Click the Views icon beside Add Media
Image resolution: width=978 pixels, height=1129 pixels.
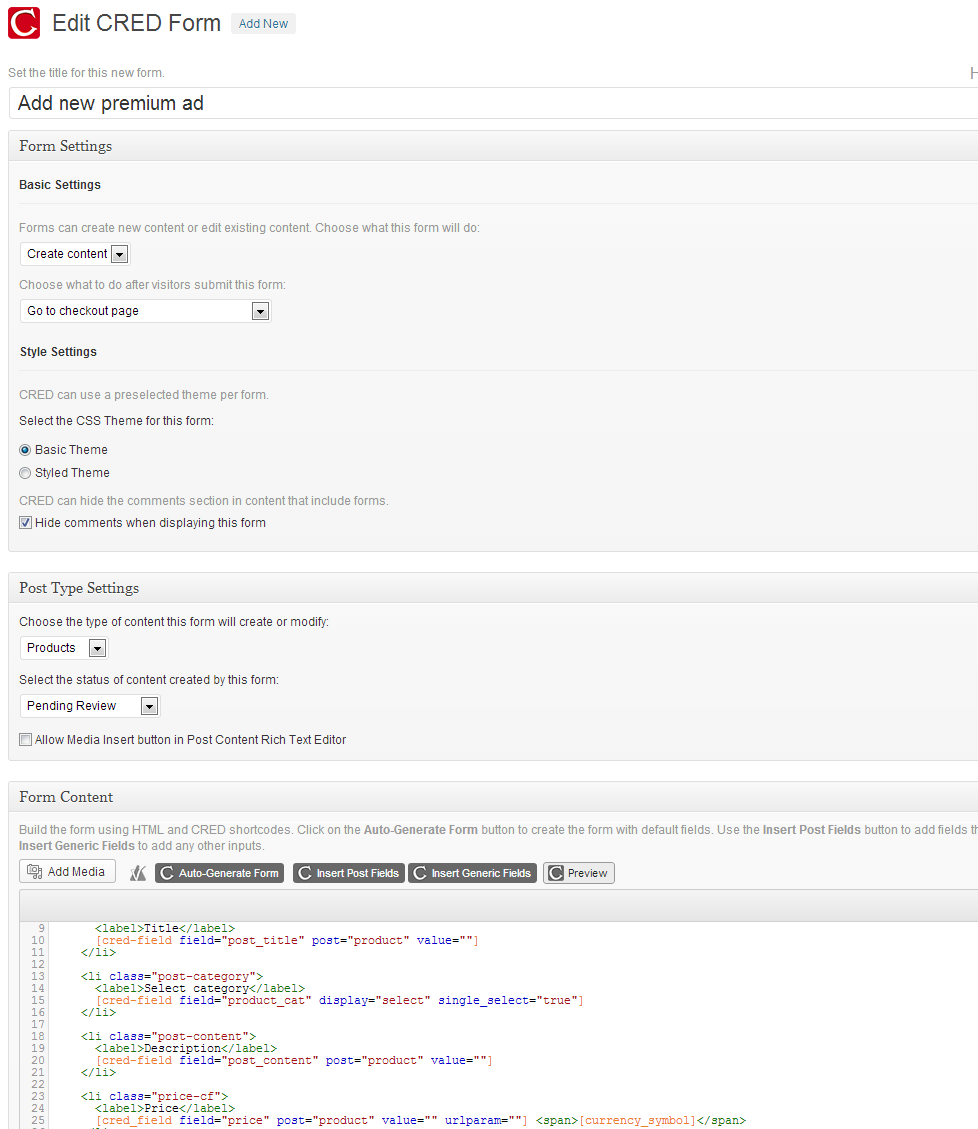point(138,873)
